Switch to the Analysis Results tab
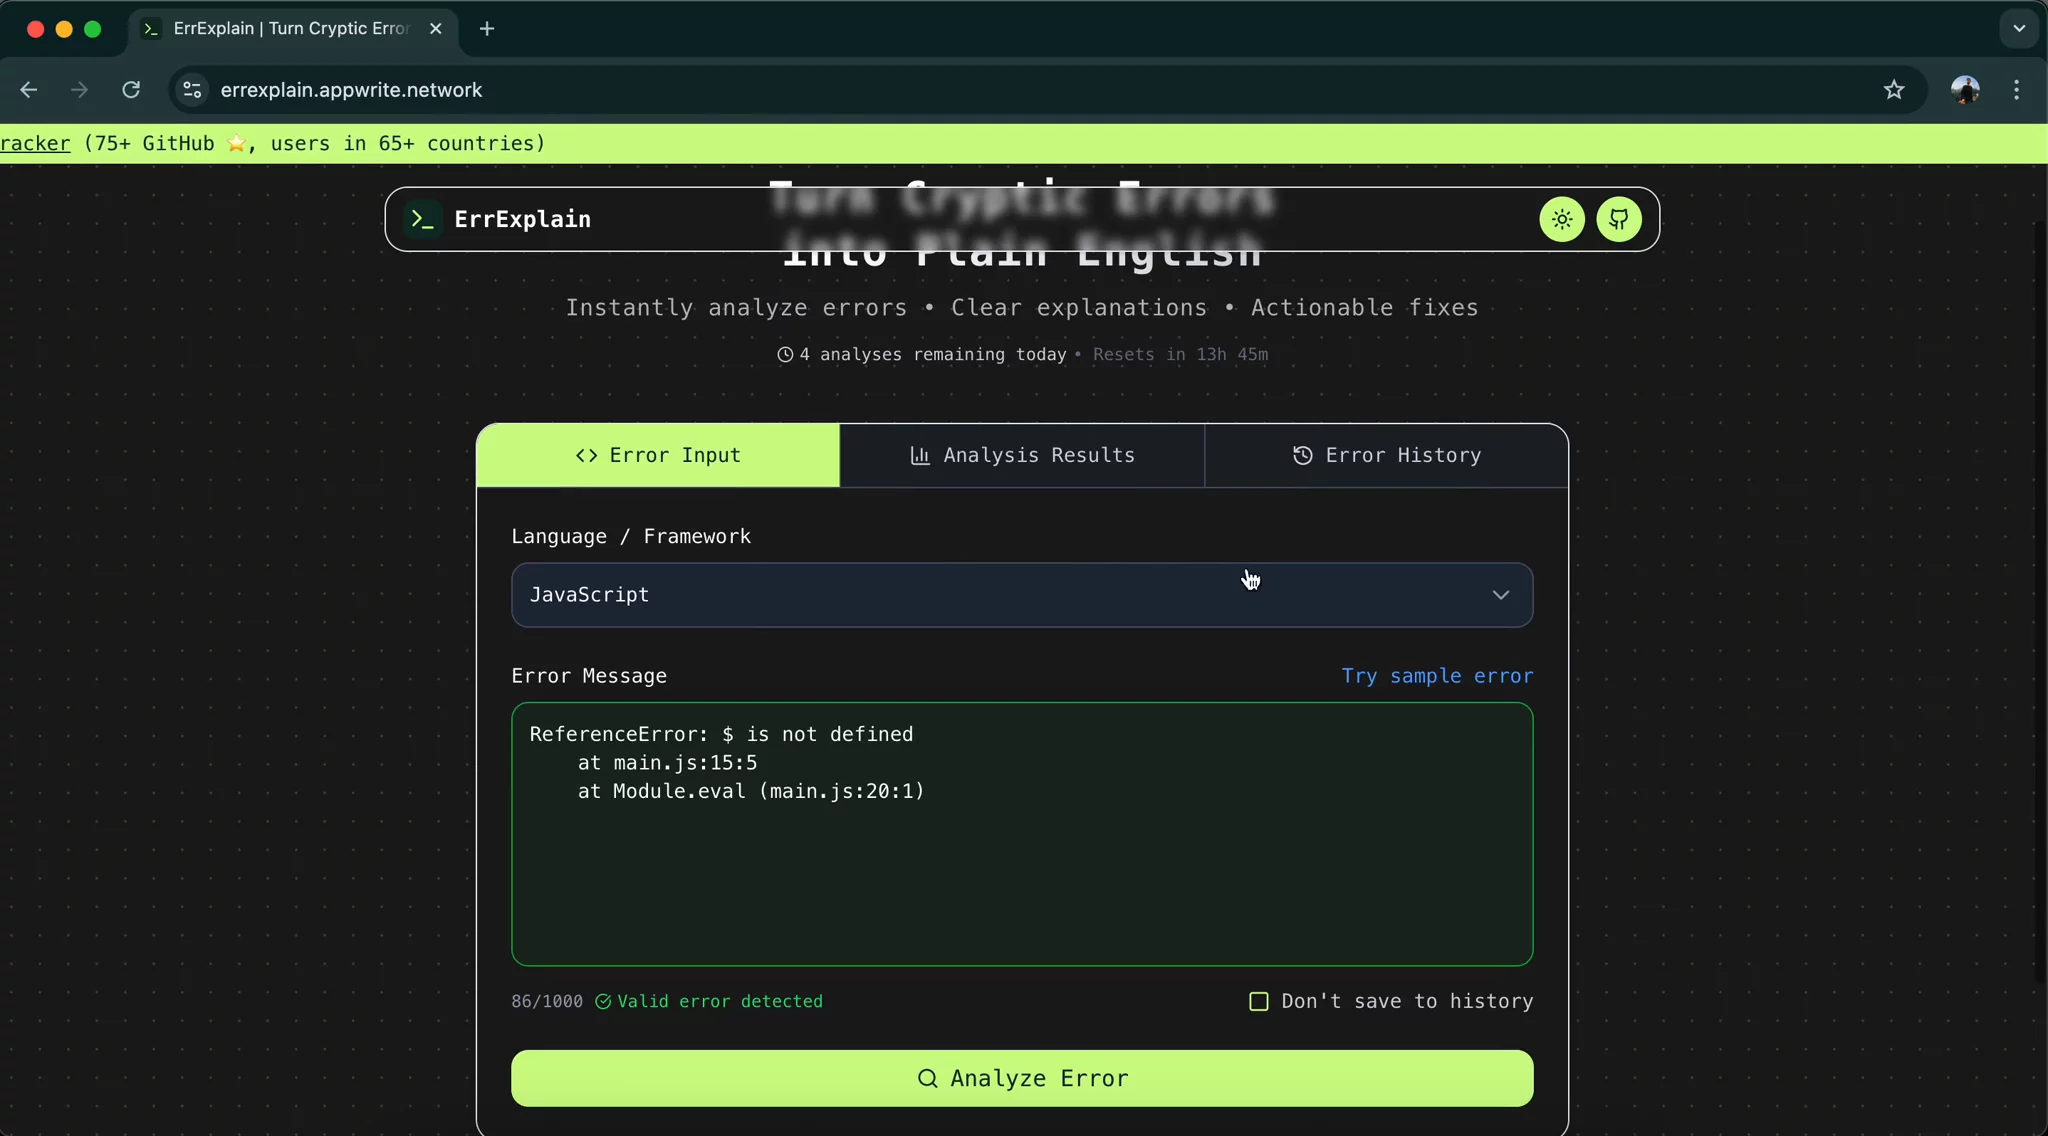 coord(1022,456)
